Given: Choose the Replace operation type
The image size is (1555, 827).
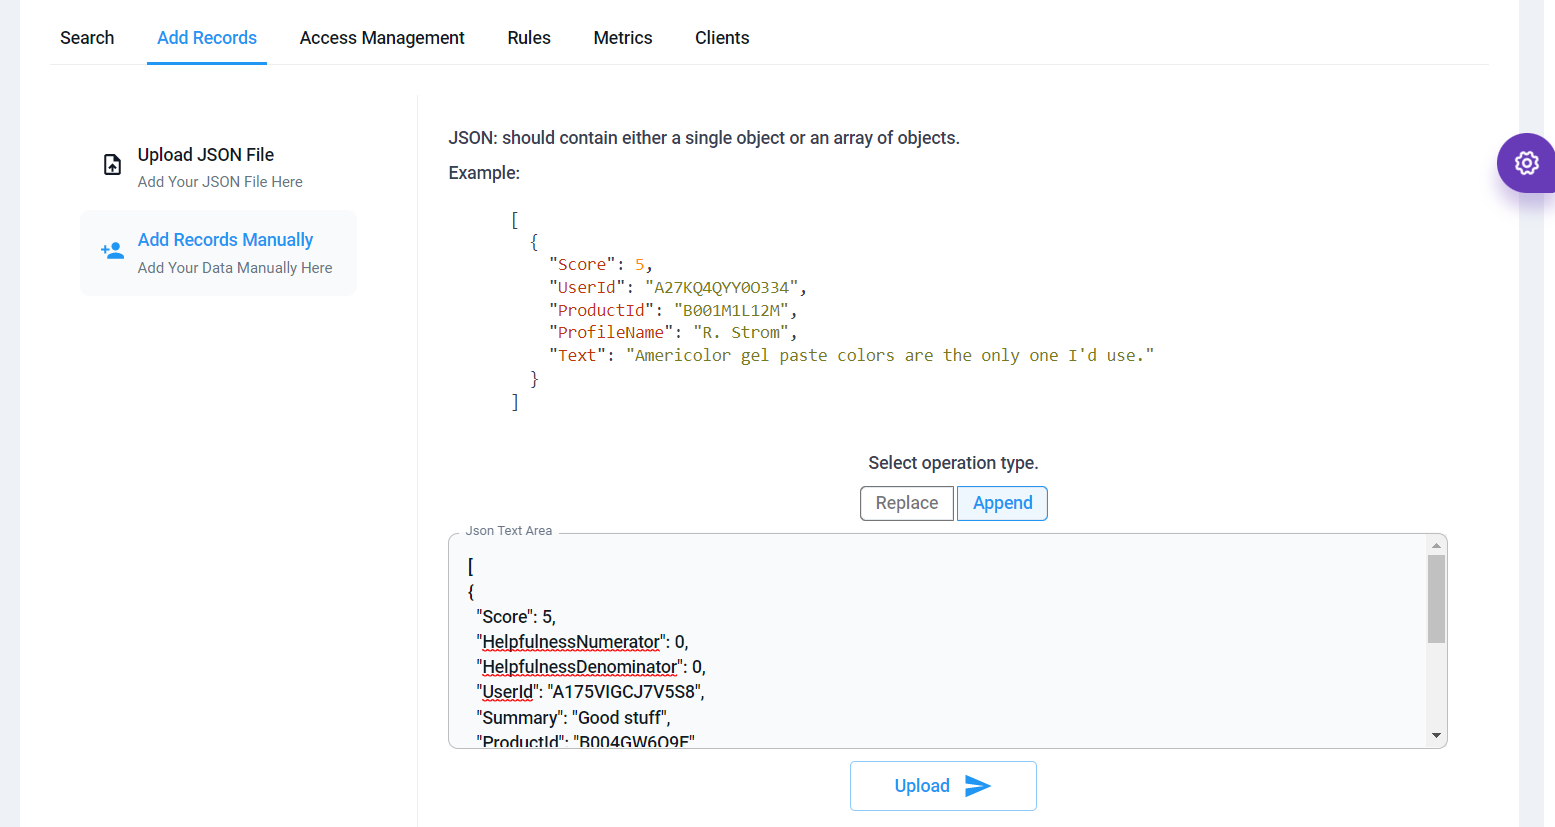Looking at the screenshot, I should pos(907,503).
